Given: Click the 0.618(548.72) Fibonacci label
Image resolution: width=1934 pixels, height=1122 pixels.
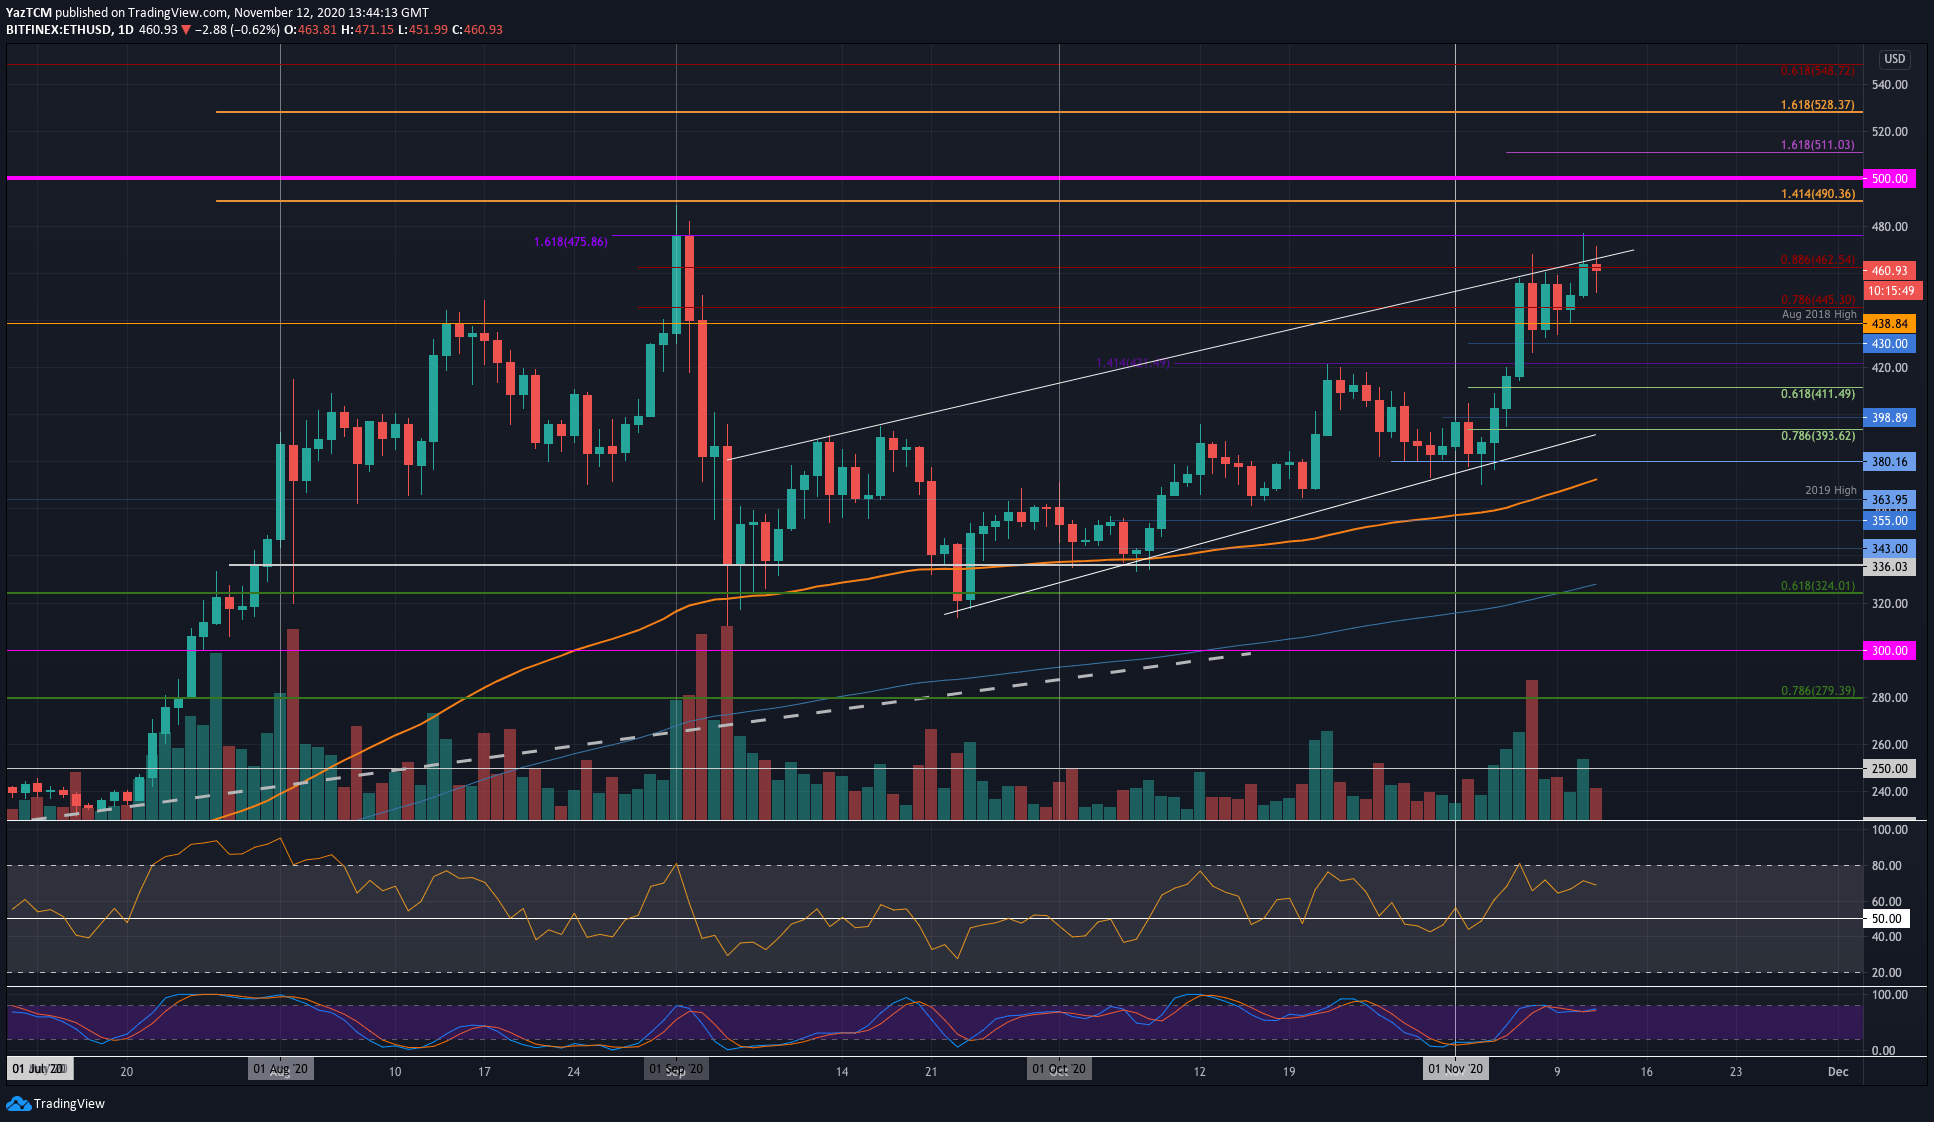Looking at the screenshot, I should [1817, 71].
